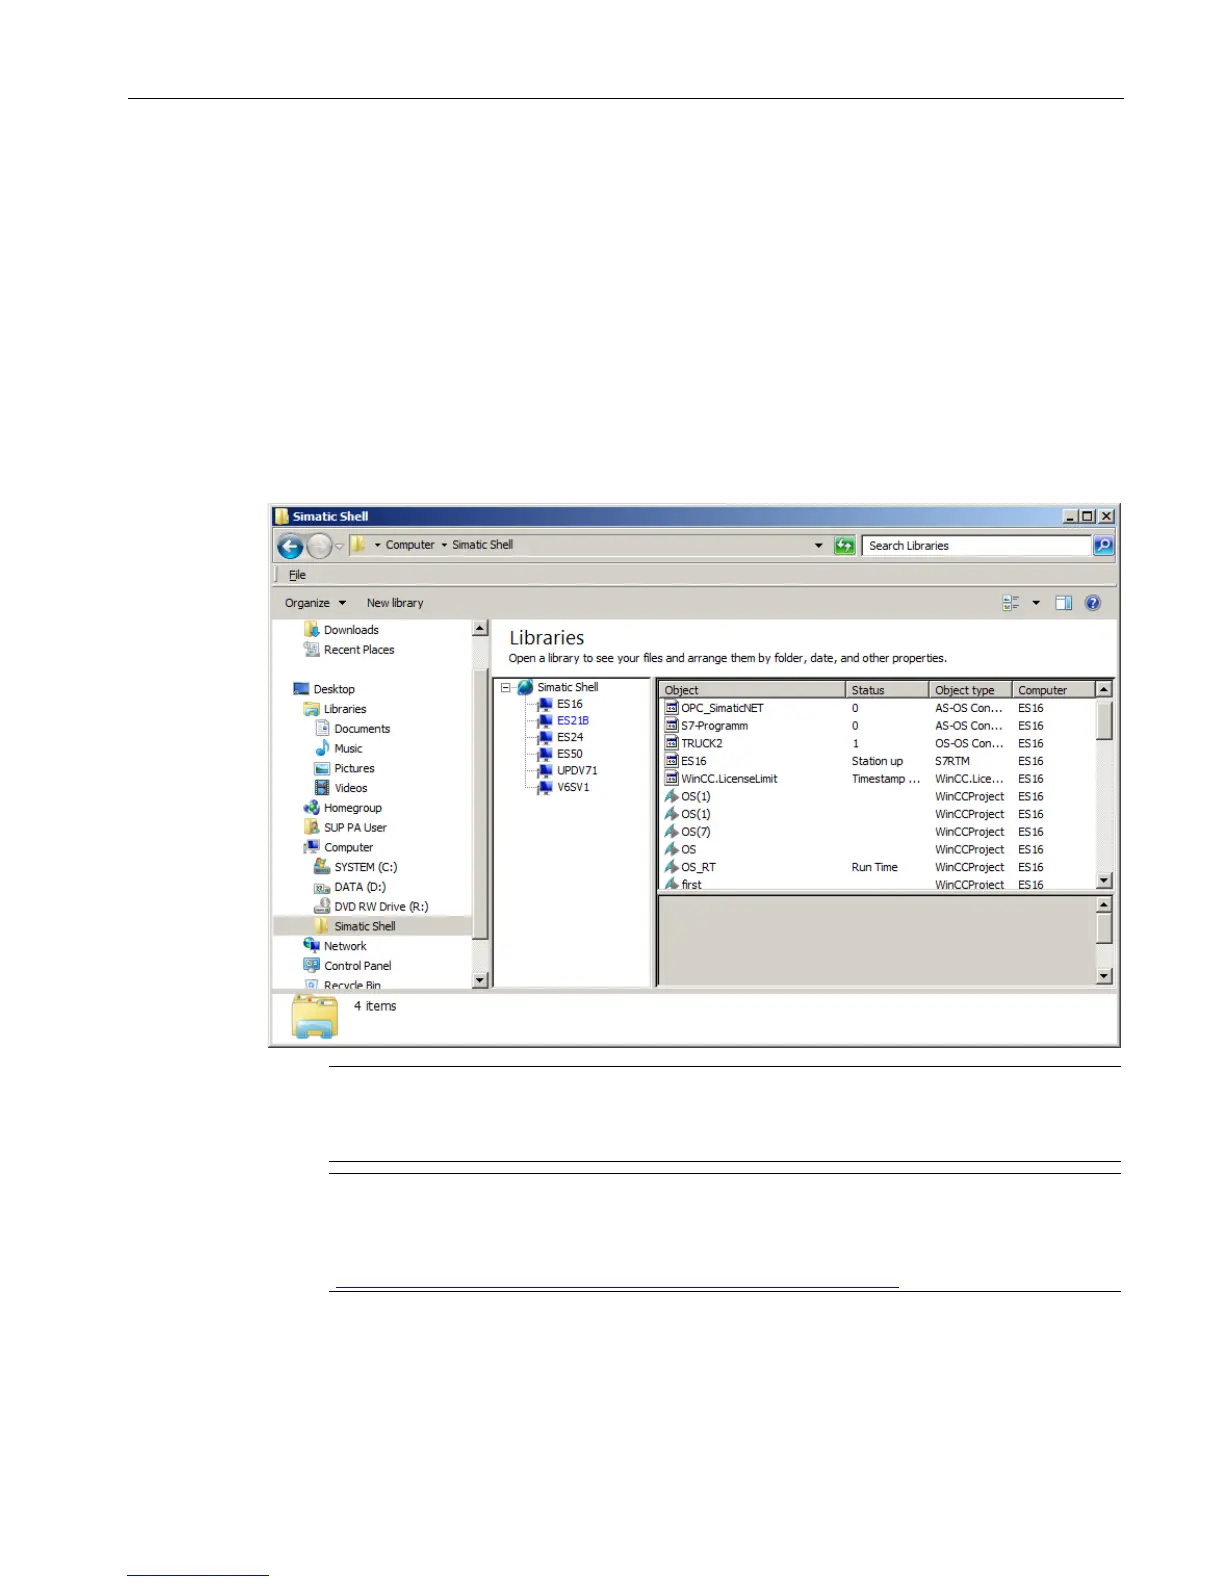Click the object list scroll-down arrow

(x=1104, y=881)
